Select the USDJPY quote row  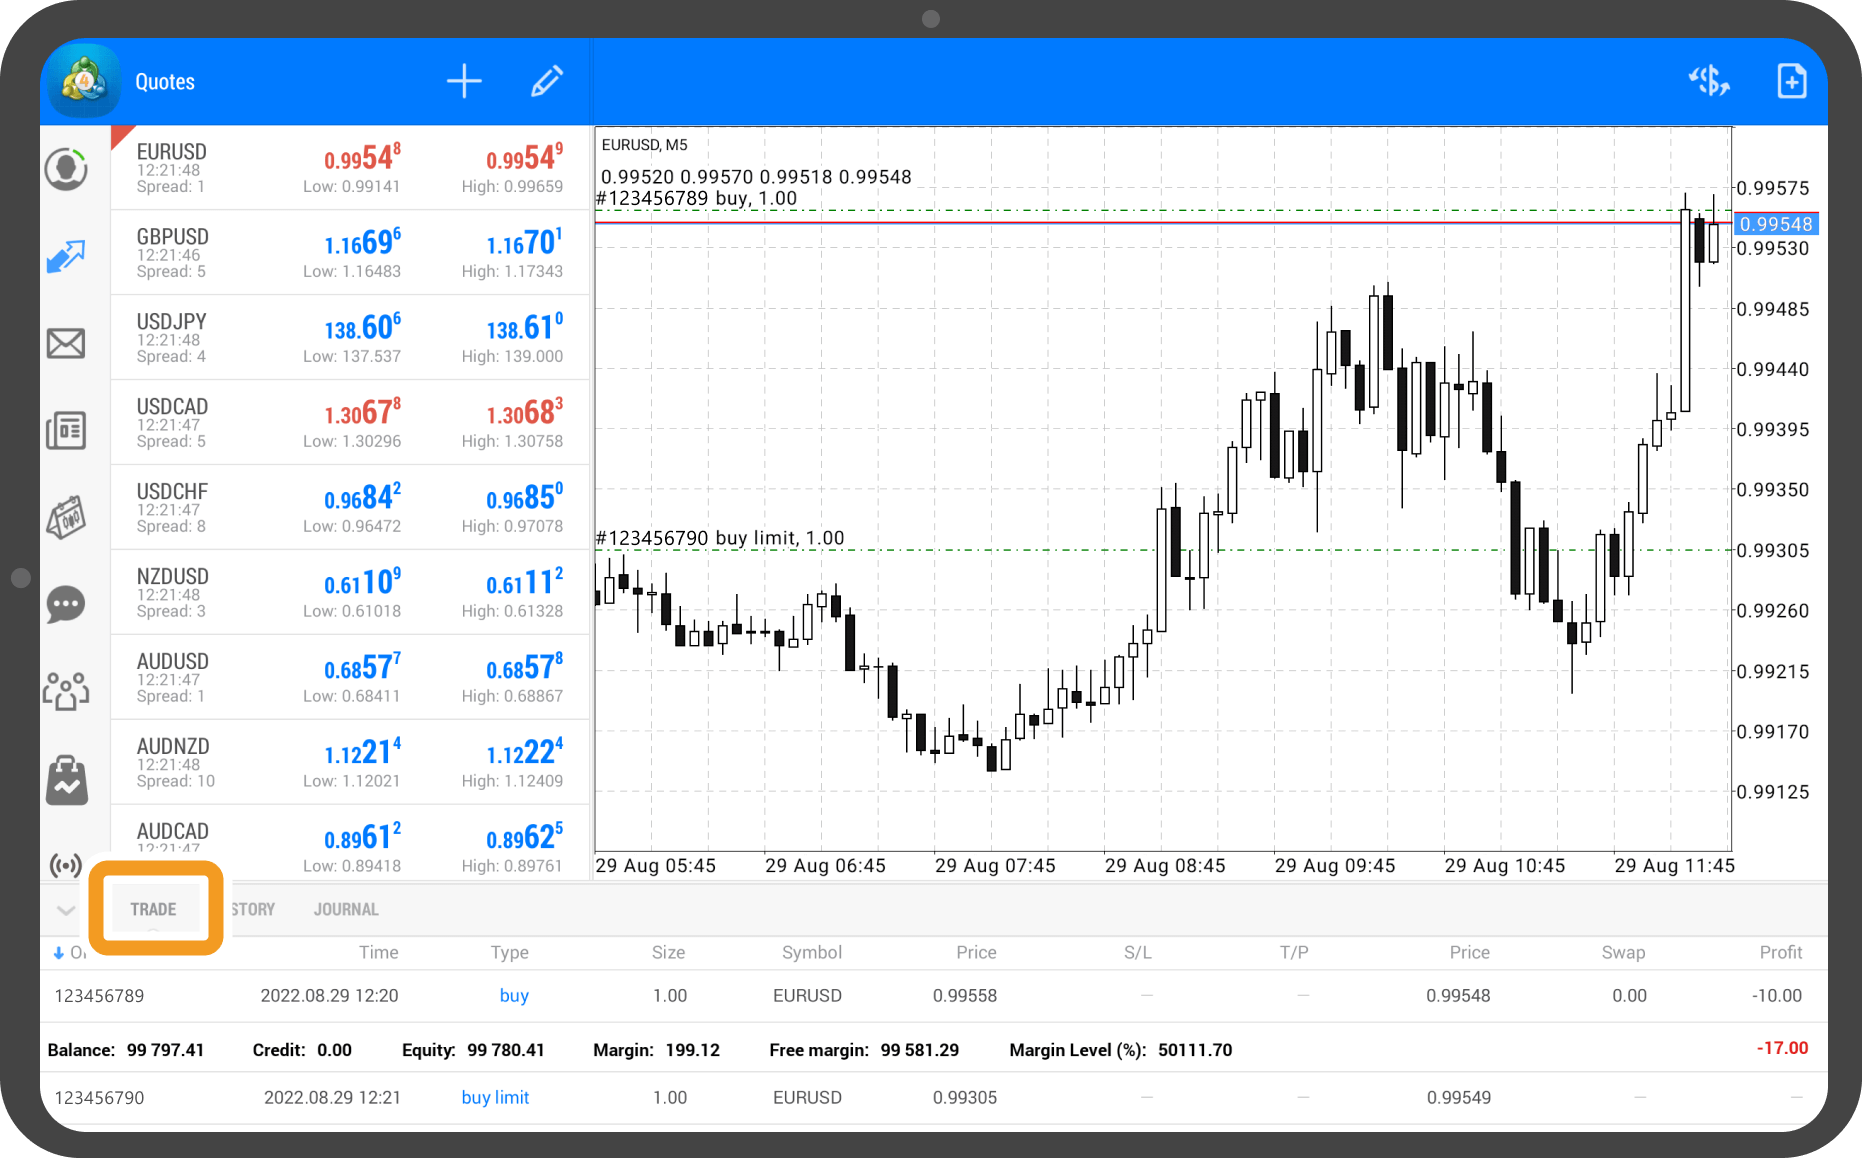350,337
